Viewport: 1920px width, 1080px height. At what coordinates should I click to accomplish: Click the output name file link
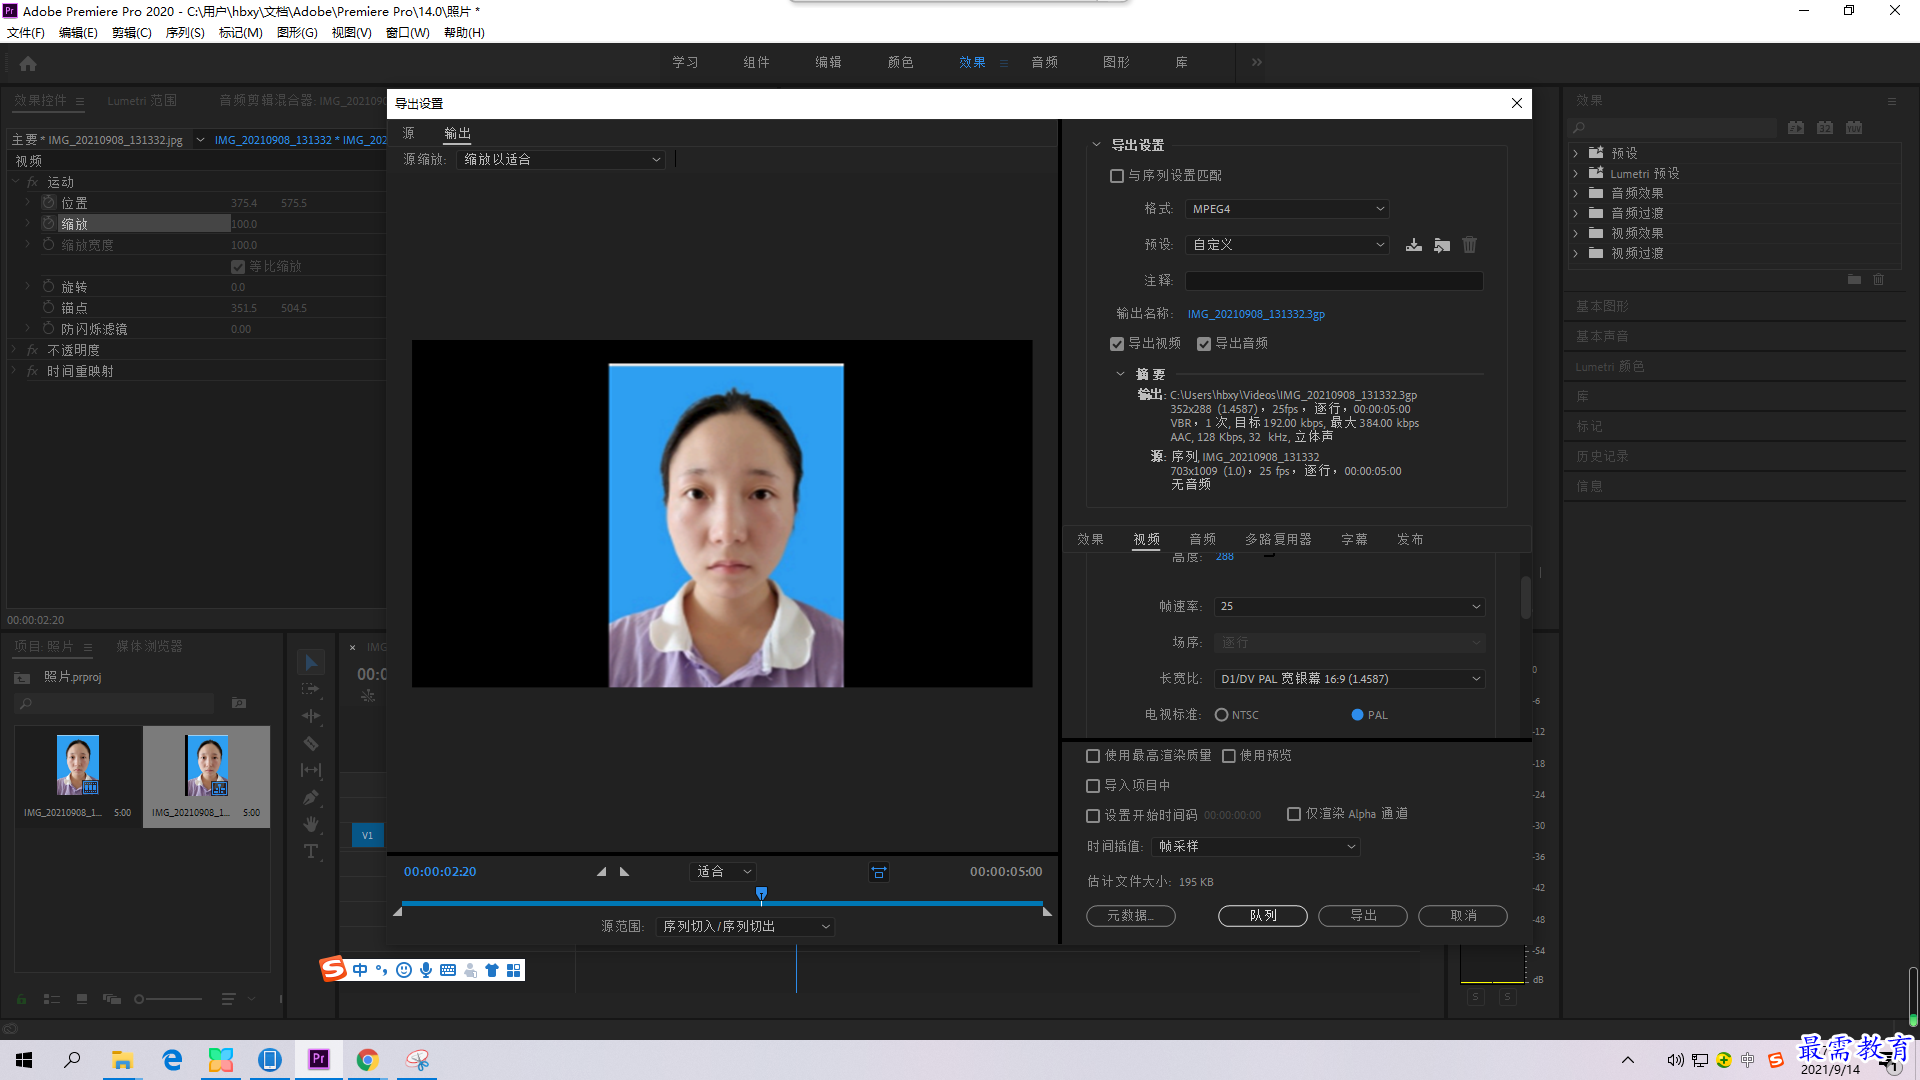tap(1256, 314)
